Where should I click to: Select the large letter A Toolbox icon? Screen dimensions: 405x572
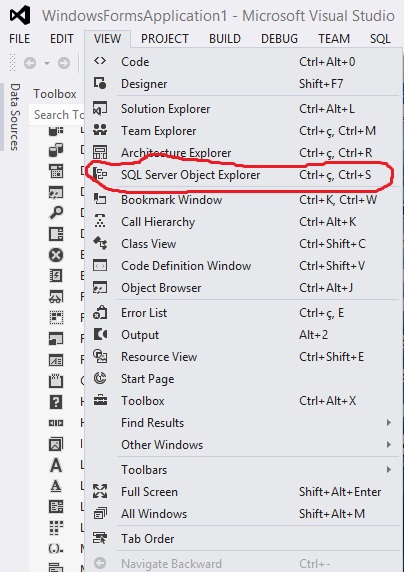pyautogui.click(x=56, y=465)
